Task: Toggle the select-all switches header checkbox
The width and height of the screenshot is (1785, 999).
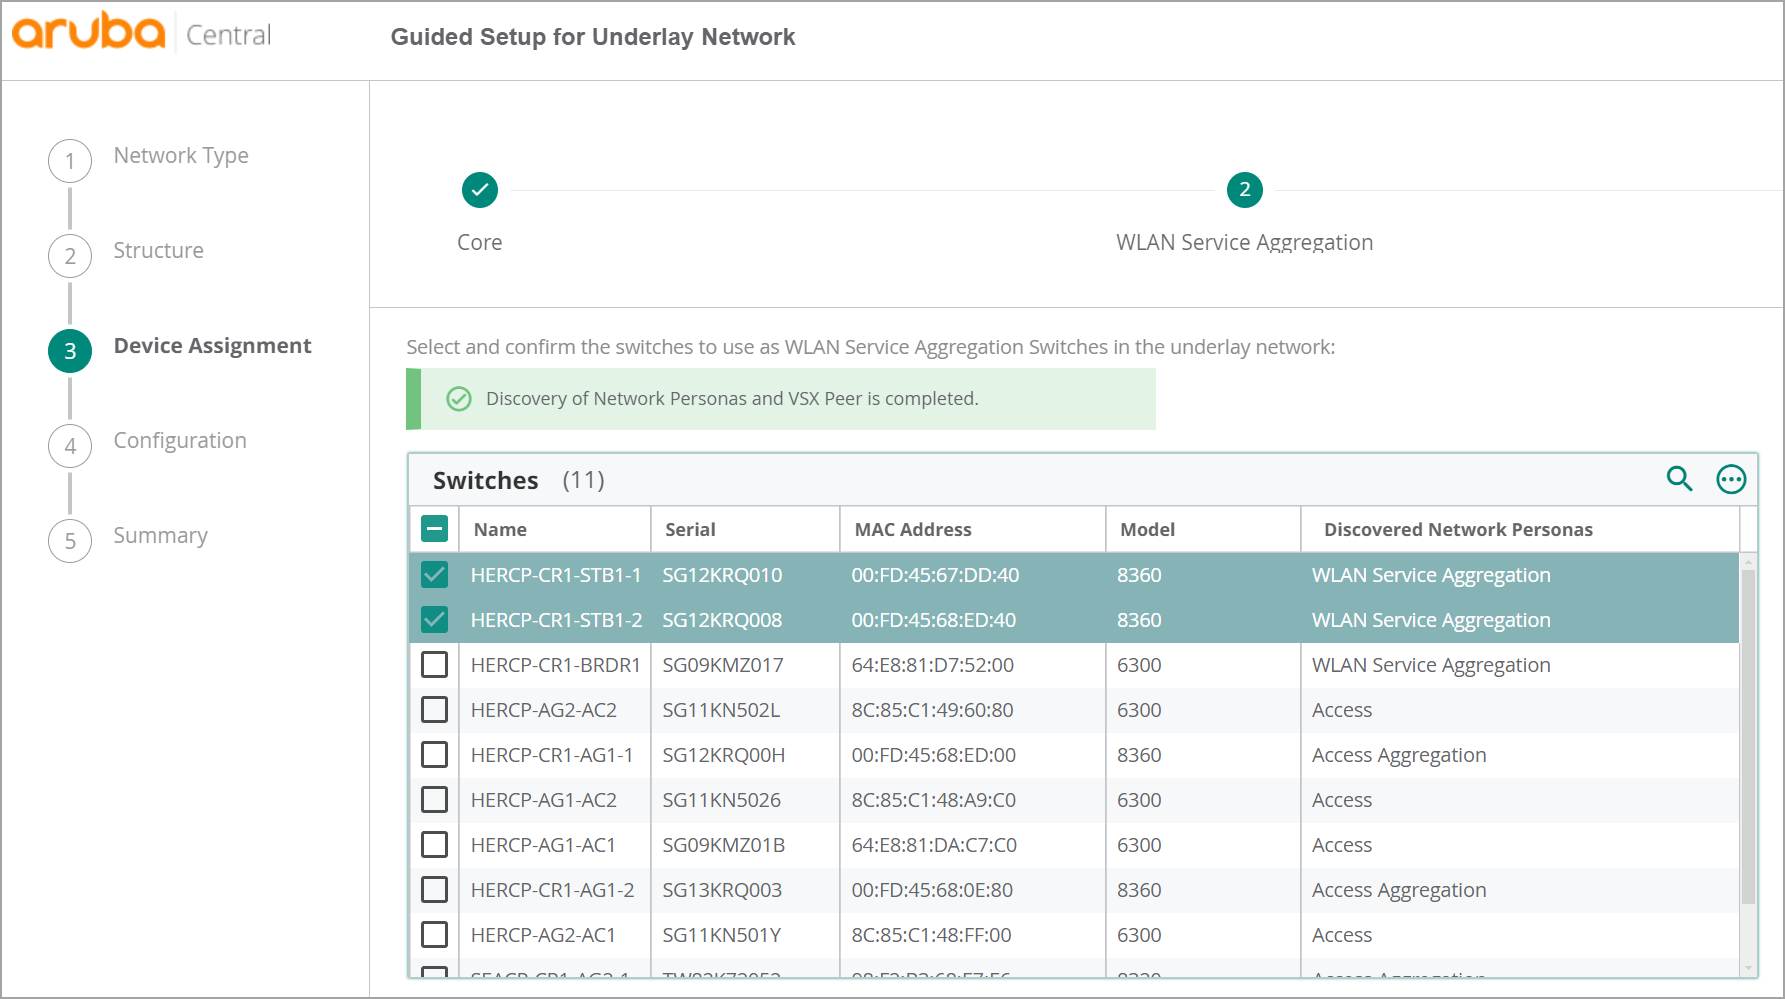Action: (x=434, y=529)
